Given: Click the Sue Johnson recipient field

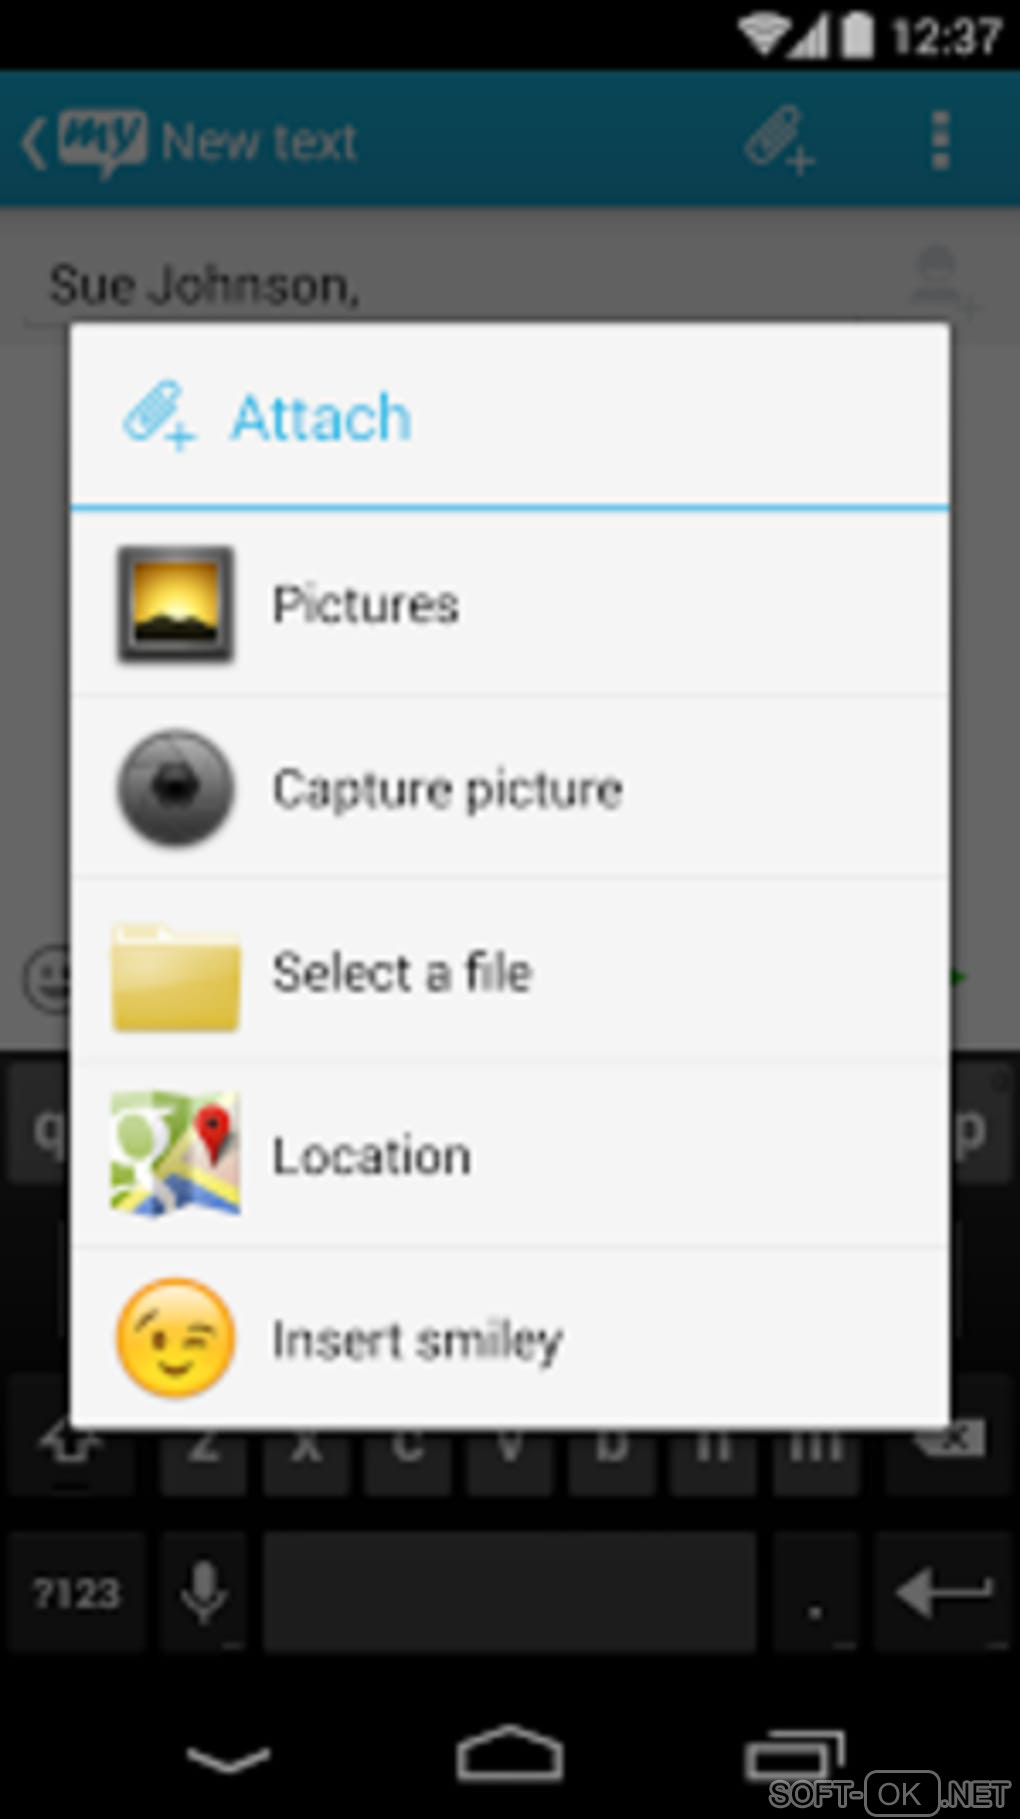Looking at the screenshot, I should (x=460, y=285).
